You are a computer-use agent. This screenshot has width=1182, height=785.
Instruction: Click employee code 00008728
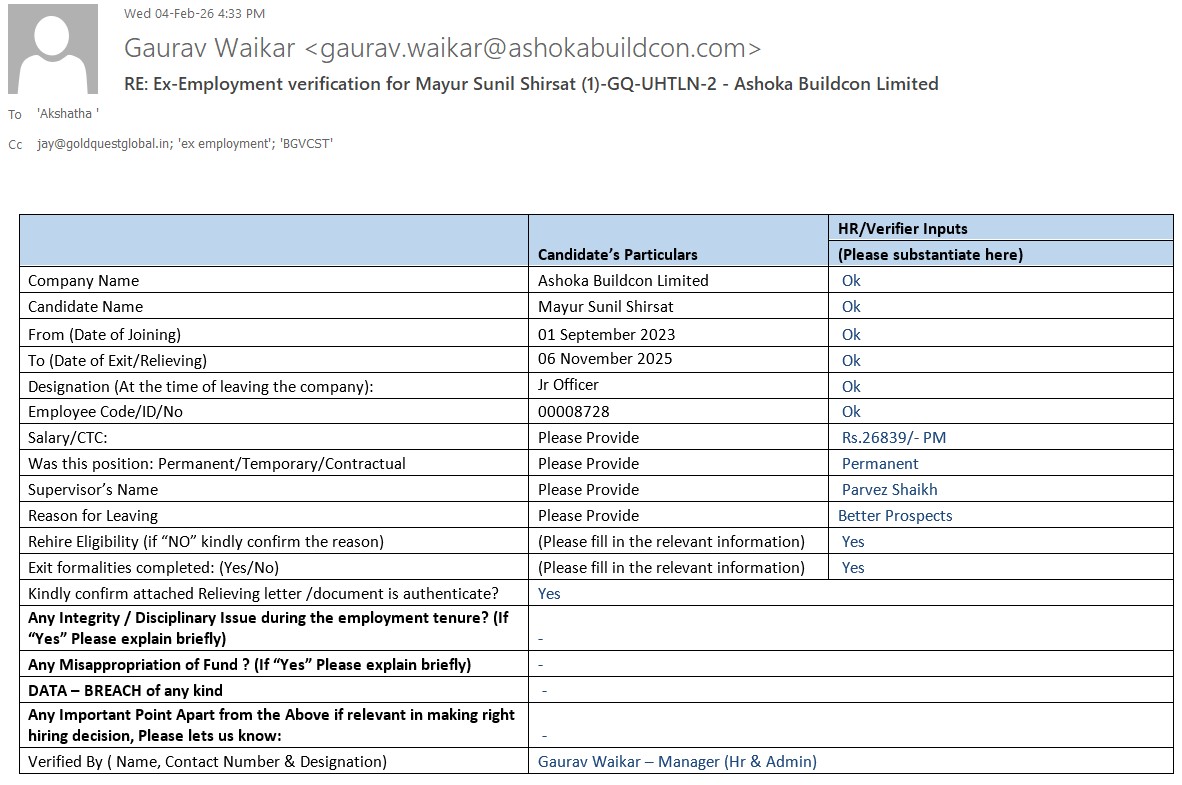tap(573, 412)
